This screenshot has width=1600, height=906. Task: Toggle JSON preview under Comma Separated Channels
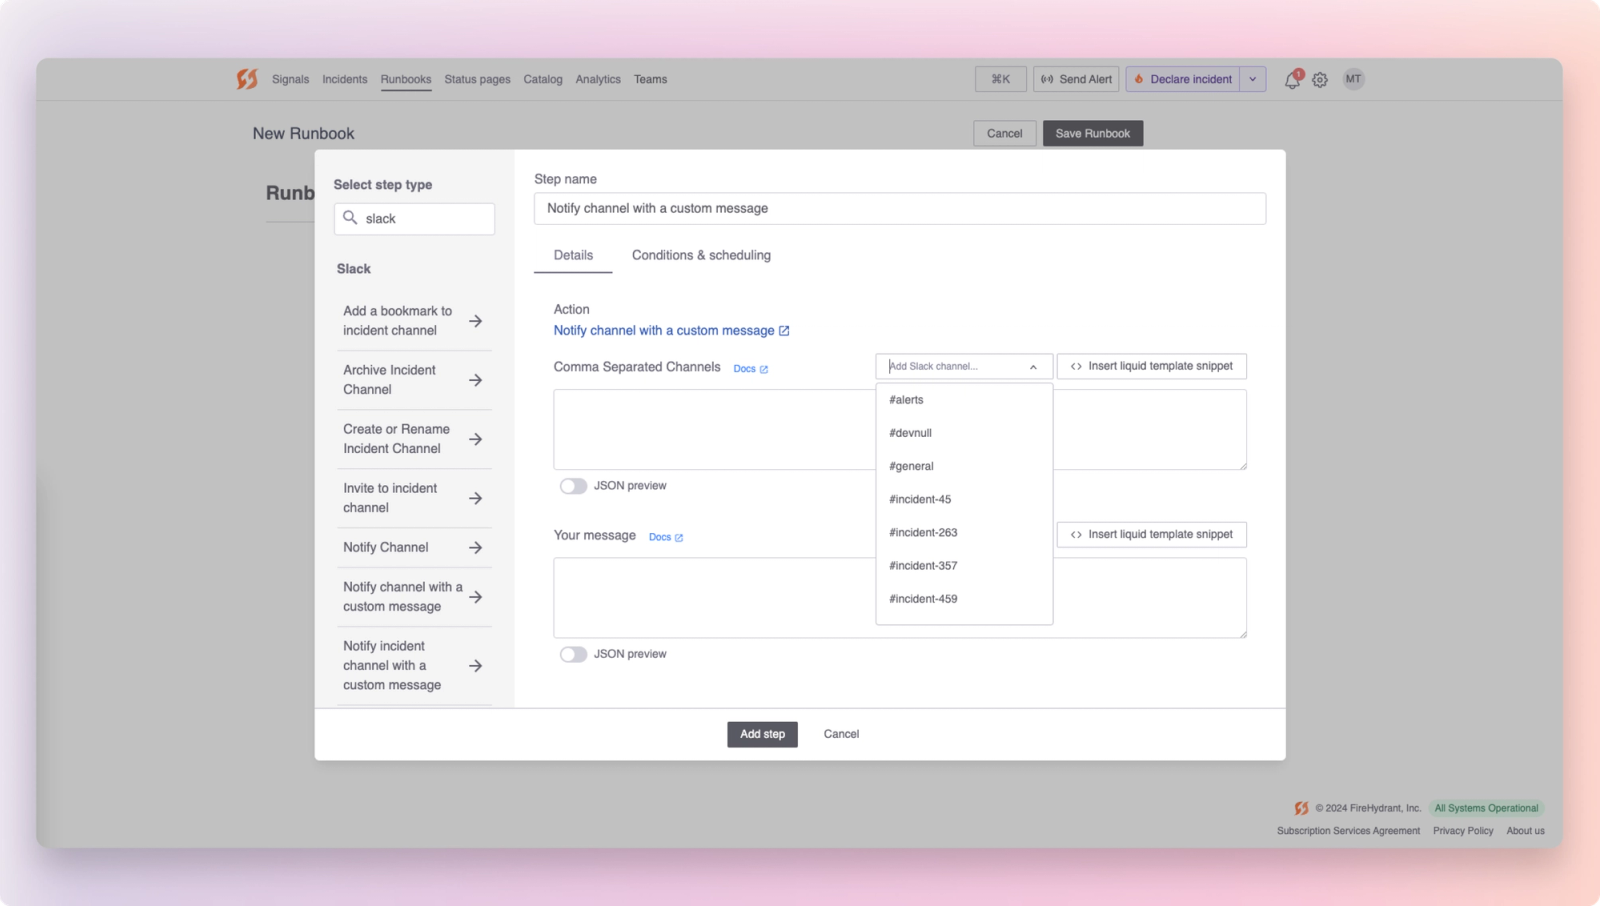[573, 486]
